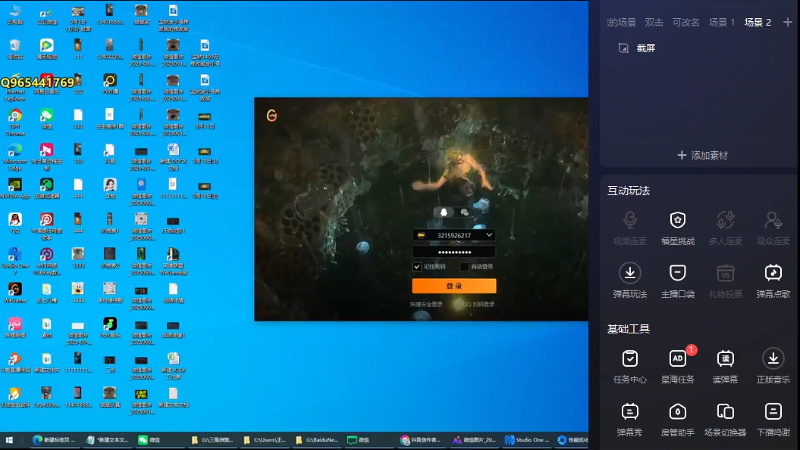
Task: Open the 弹幕秀 icon
Action: pyautogui.click(x=630, y=412)
